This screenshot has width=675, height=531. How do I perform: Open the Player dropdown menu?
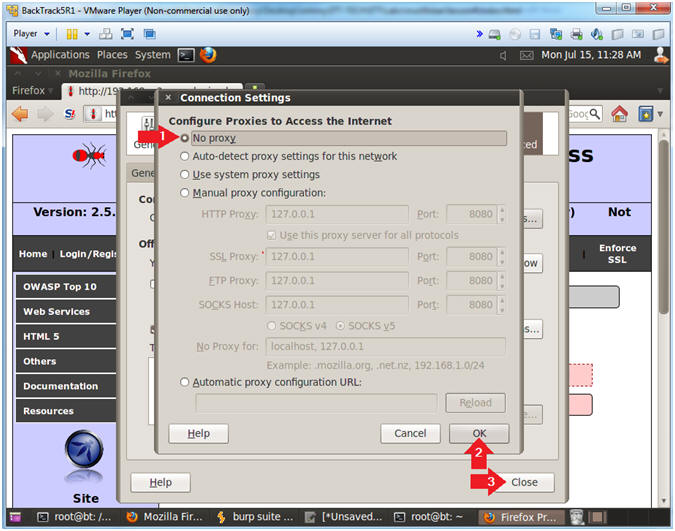[x=31, y=34]
